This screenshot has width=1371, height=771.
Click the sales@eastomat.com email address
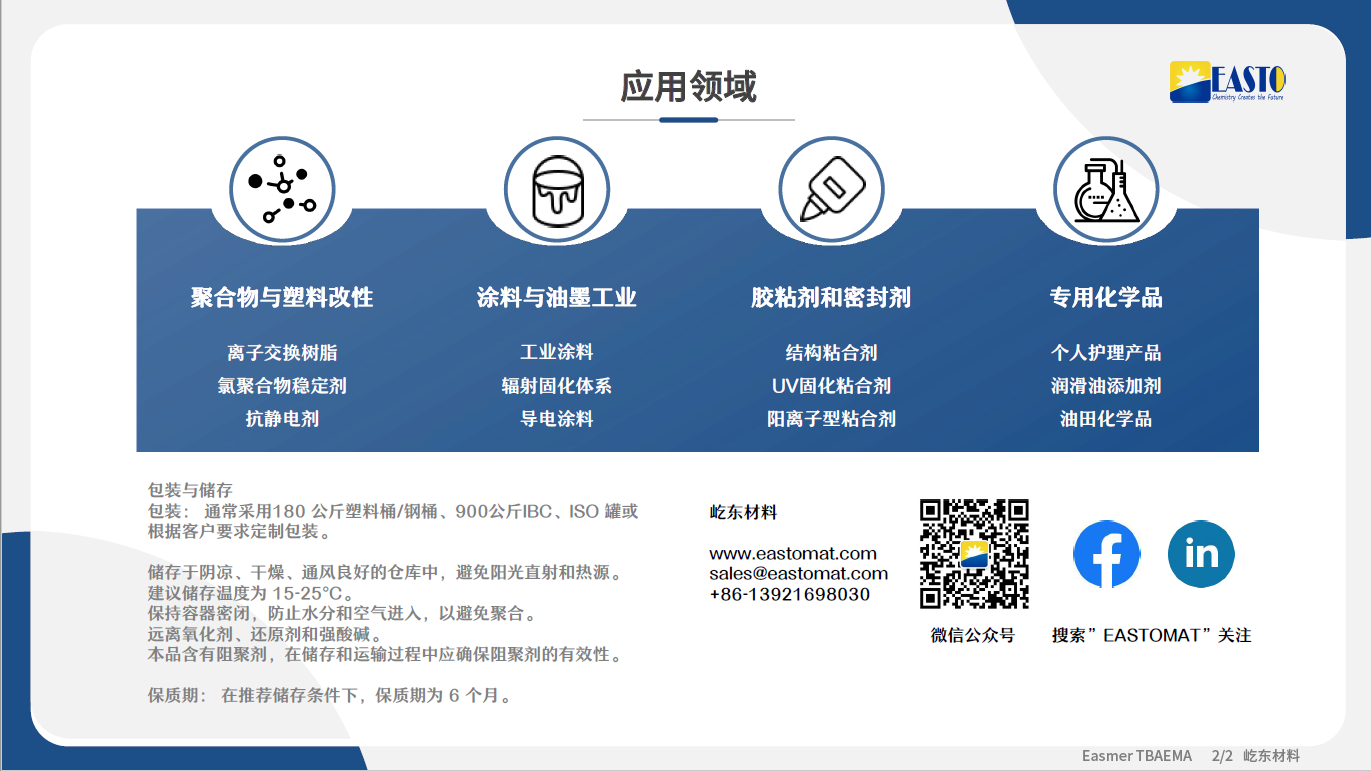[x=799, y=573]
